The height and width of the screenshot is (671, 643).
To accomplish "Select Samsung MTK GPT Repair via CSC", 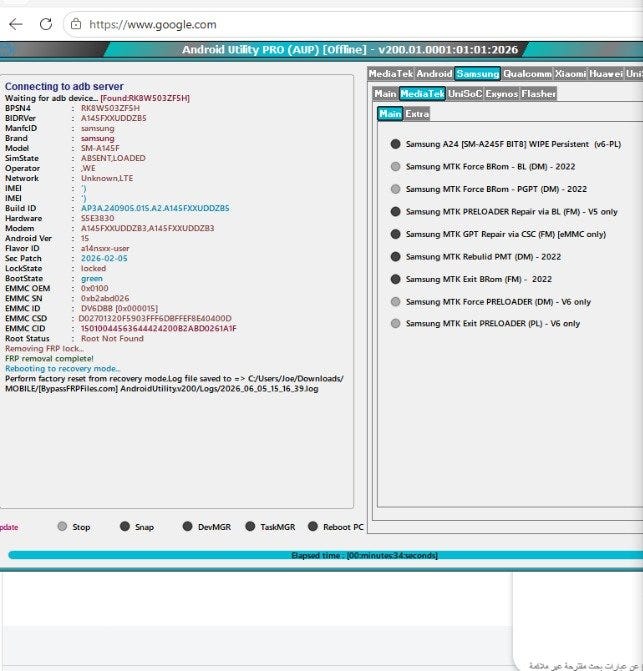I will [498, 235].
